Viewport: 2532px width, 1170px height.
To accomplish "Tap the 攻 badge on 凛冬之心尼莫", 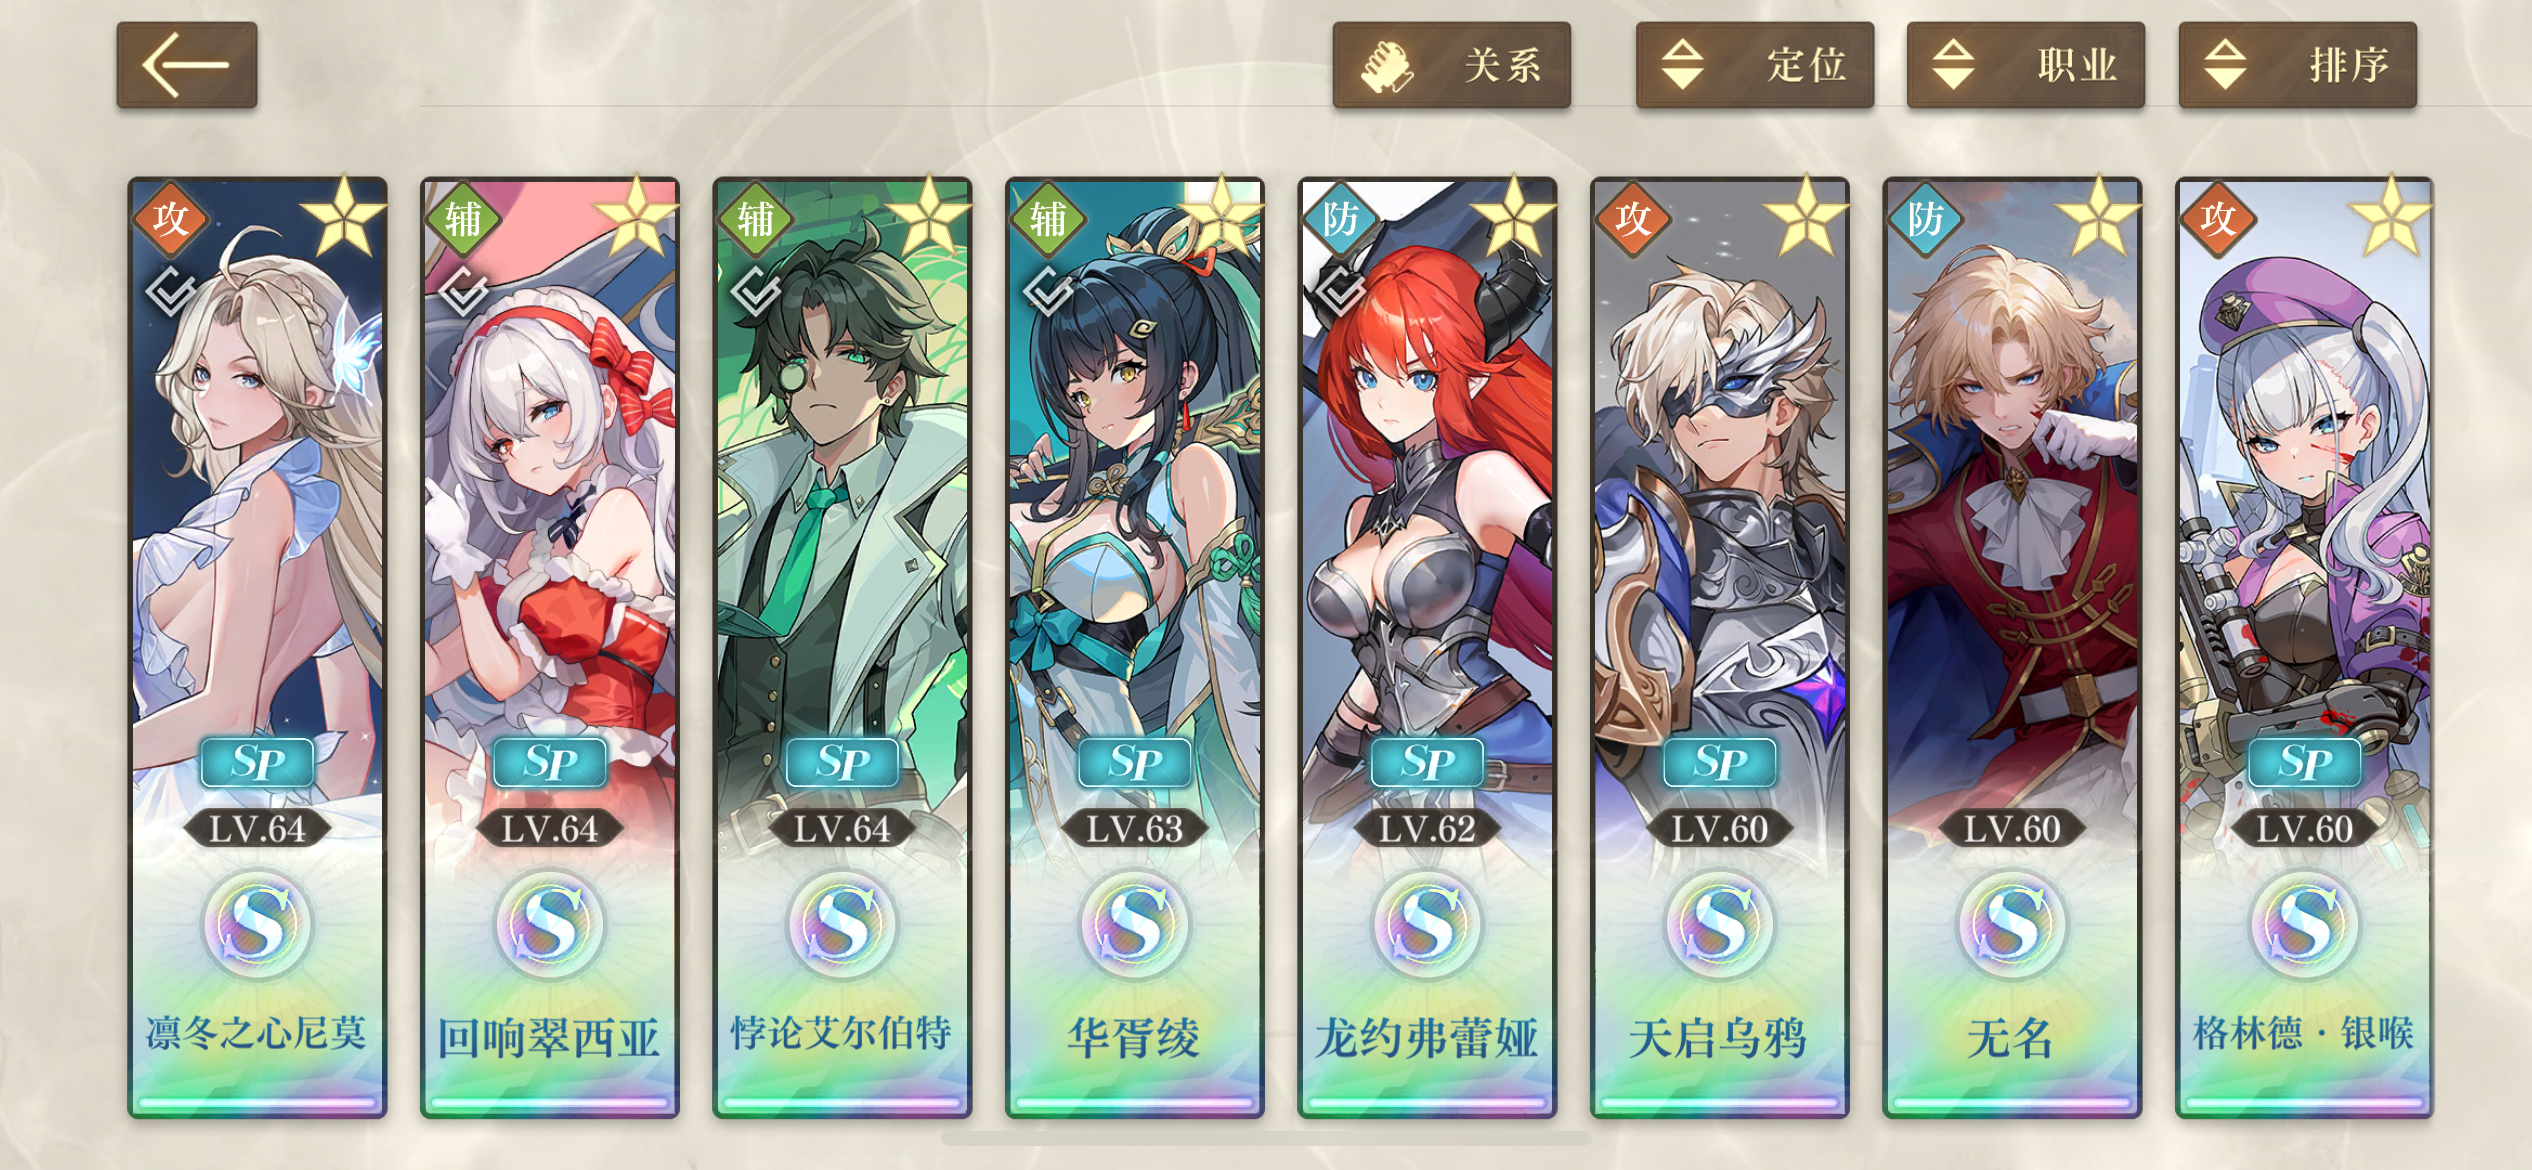I will click(x=171, y=218).
